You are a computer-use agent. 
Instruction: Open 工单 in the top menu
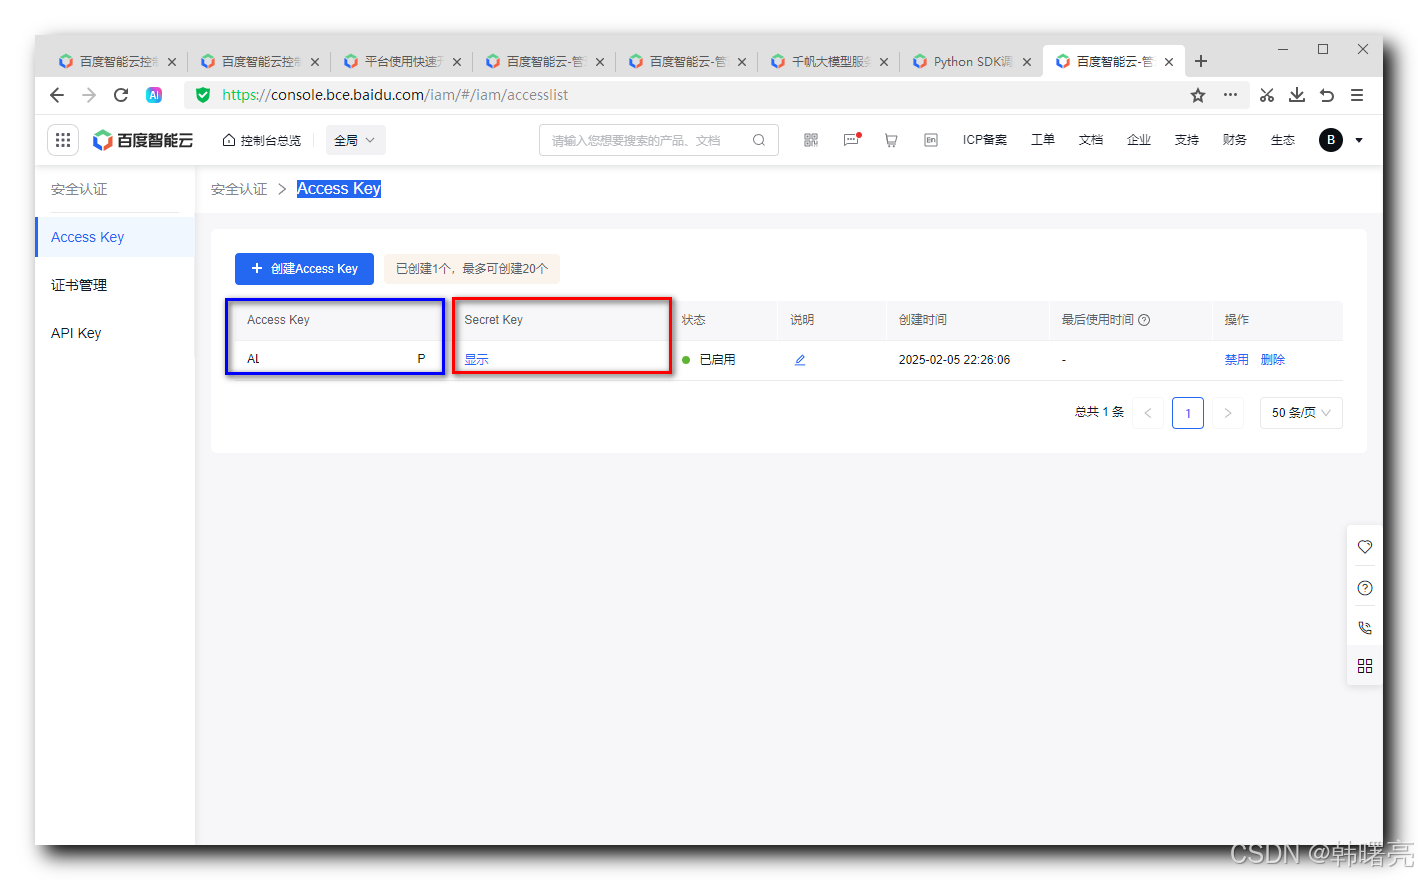pyautogui.click(x=1043, y=140)
